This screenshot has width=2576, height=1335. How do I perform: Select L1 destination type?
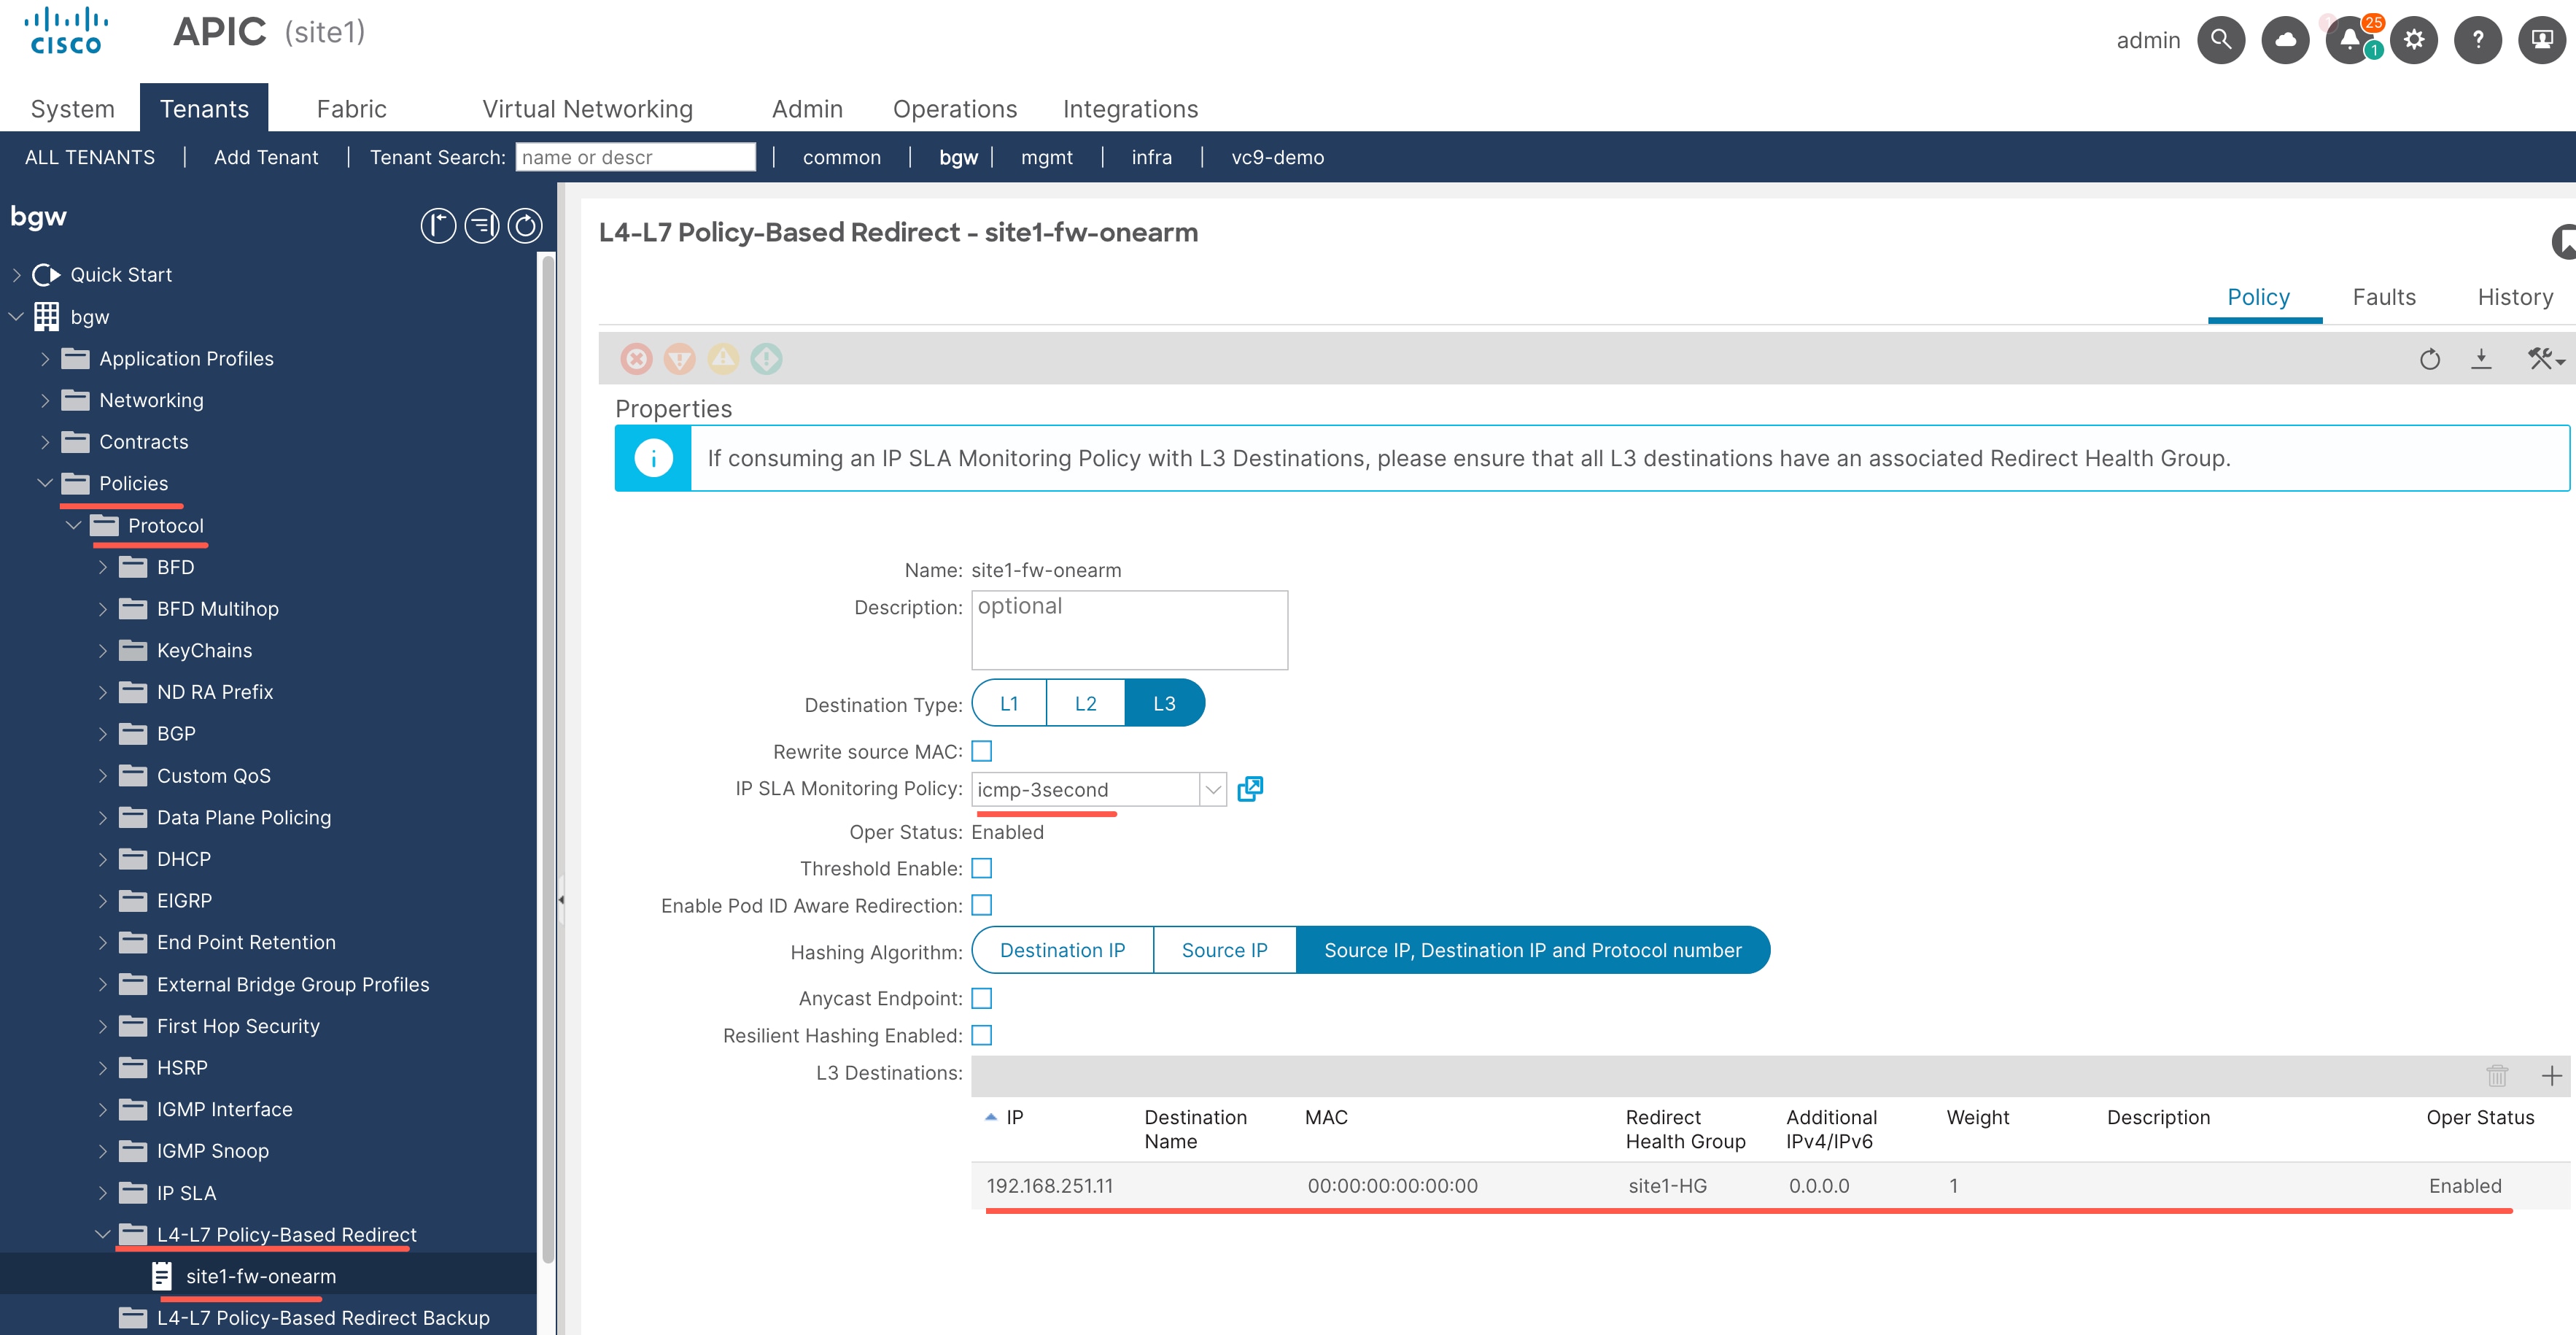coord(1009,703)
